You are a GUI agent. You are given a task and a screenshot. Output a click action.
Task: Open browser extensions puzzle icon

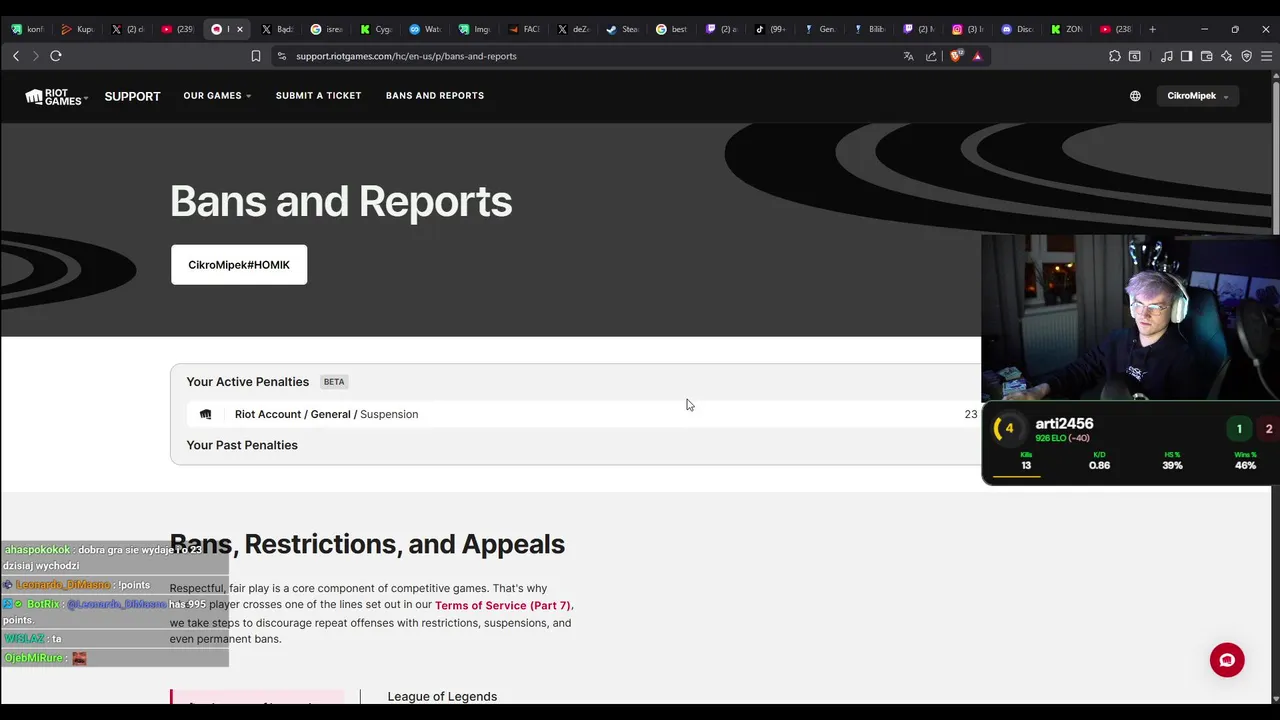point(1115,56)
